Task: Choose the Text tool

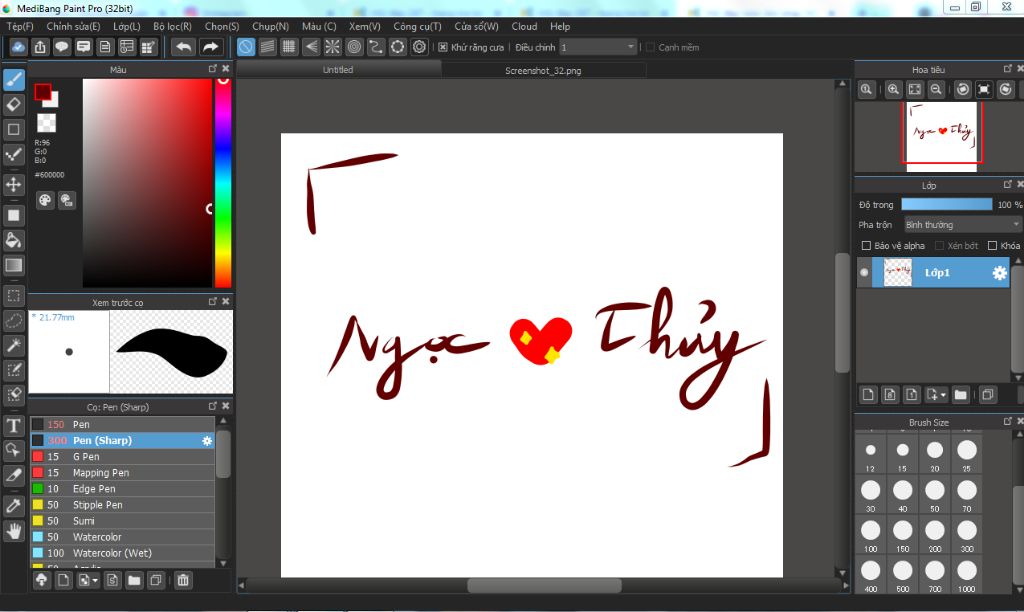Action: [14, 426]
